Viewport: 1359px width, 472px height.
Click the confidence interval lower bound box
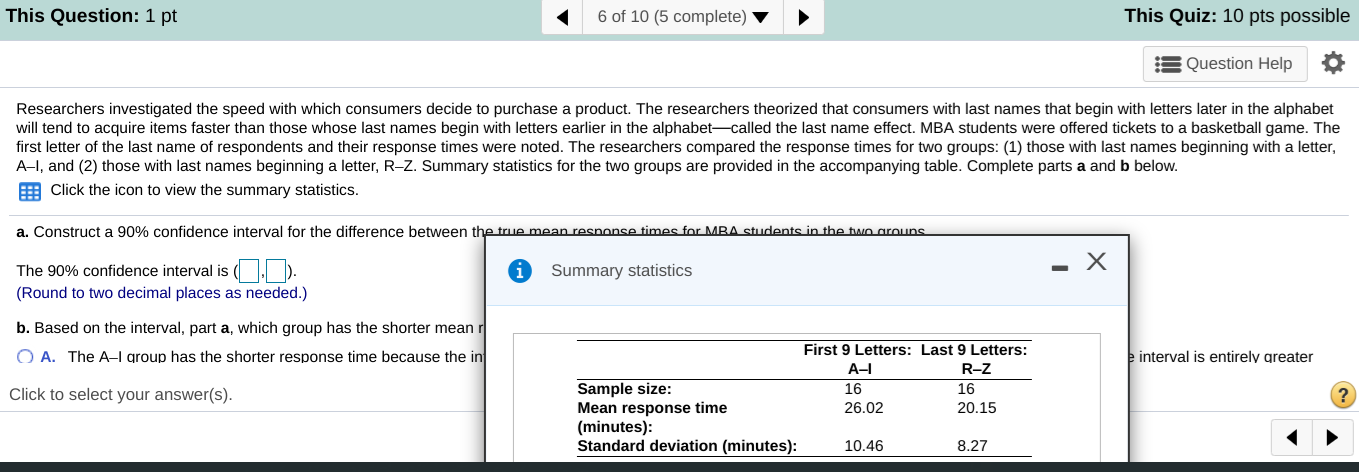(x=249, y=271)
